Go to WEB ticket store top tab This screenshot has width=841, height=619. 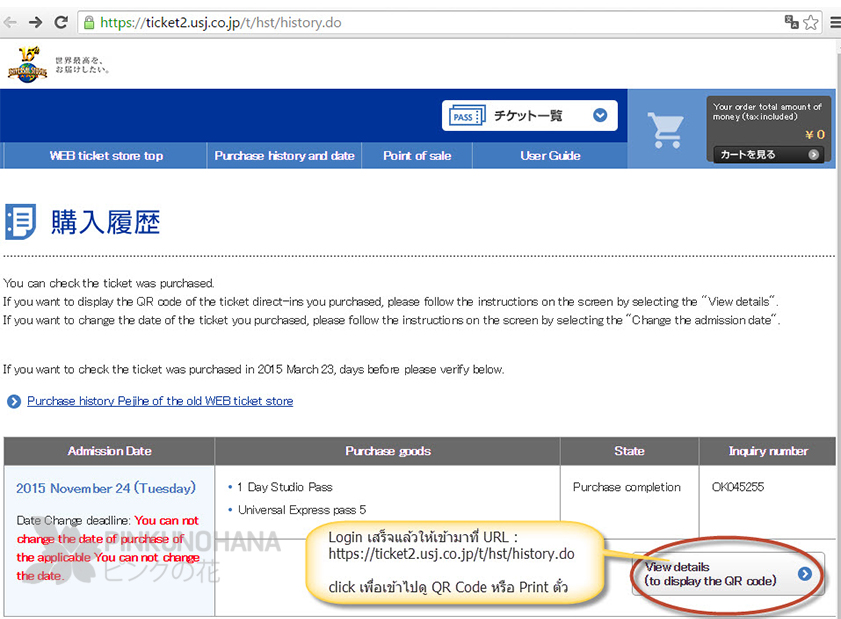[x=106, y=156]
